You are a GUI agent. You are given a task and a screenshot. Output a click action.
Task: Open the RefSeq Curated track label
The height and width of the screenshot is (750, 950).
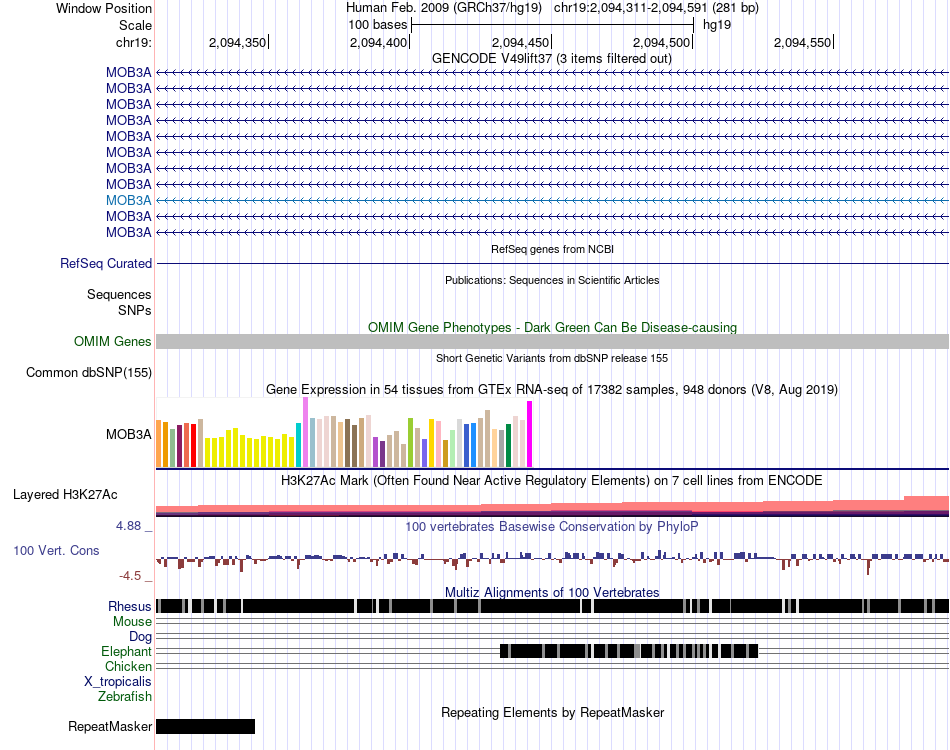106,264
